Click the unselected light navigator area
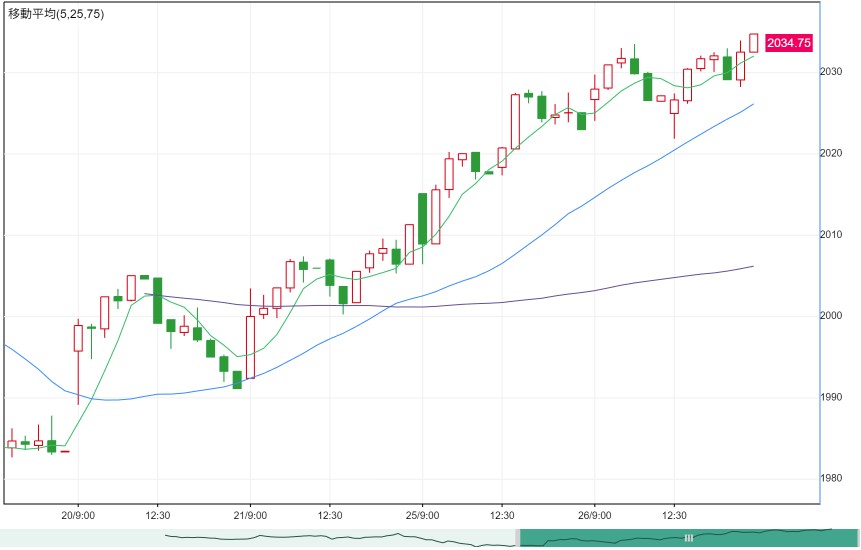Viewport: 861px width, 550px height. 258,538
